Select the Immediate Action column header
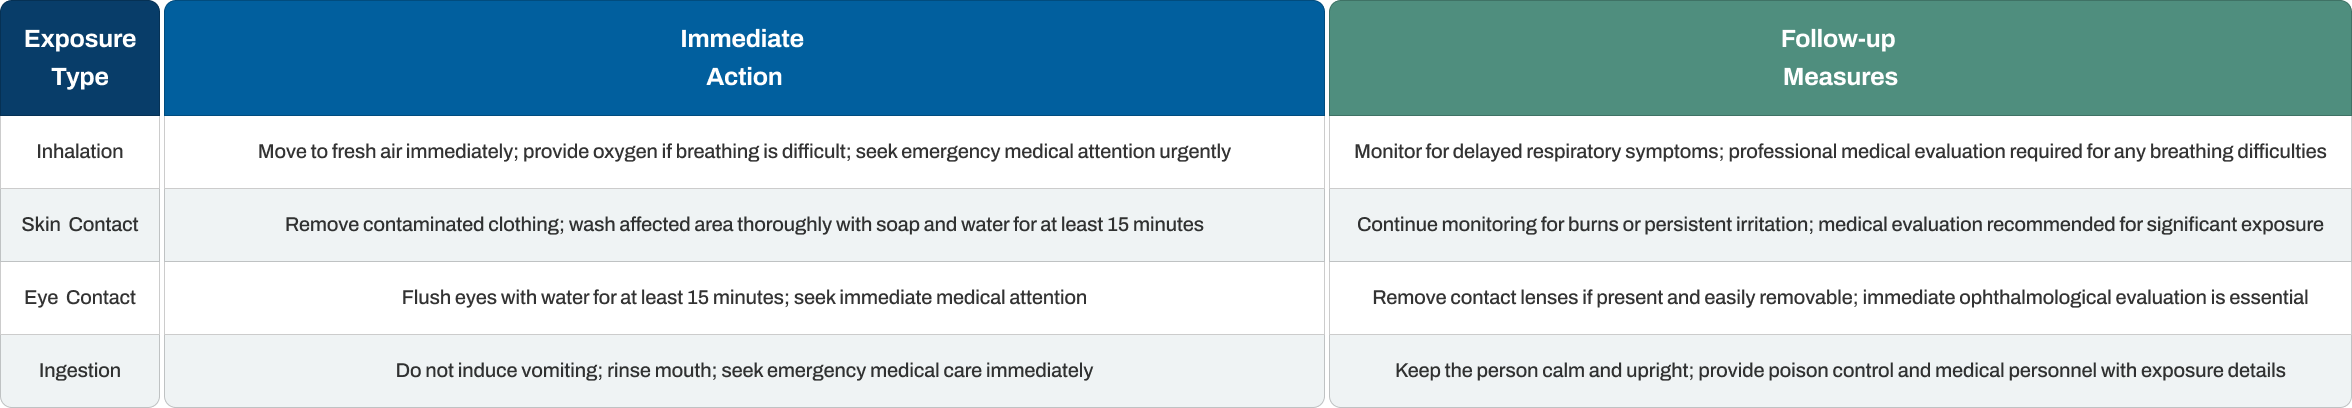Viewport: 2352px width, 408px height. coord(744,58)
